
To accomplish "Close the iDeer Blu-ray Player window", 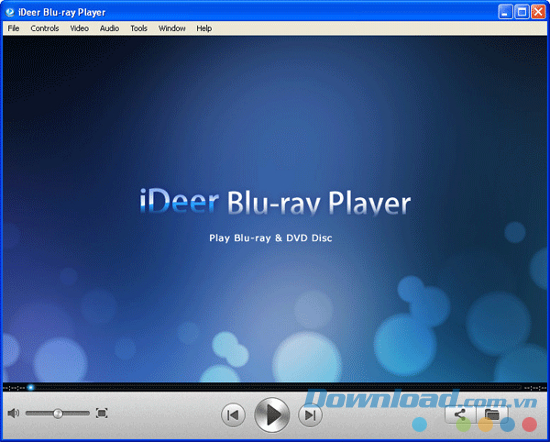I will pyautogui.click(x=538, y=12).
